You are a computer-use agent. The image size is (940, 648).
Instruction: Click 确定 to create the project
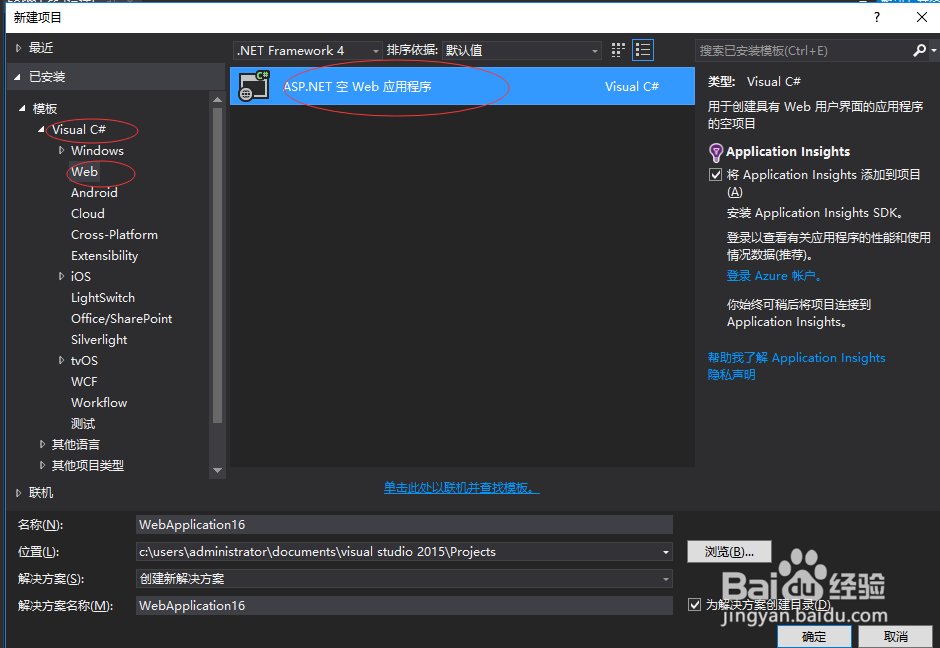tap(814, 637)
